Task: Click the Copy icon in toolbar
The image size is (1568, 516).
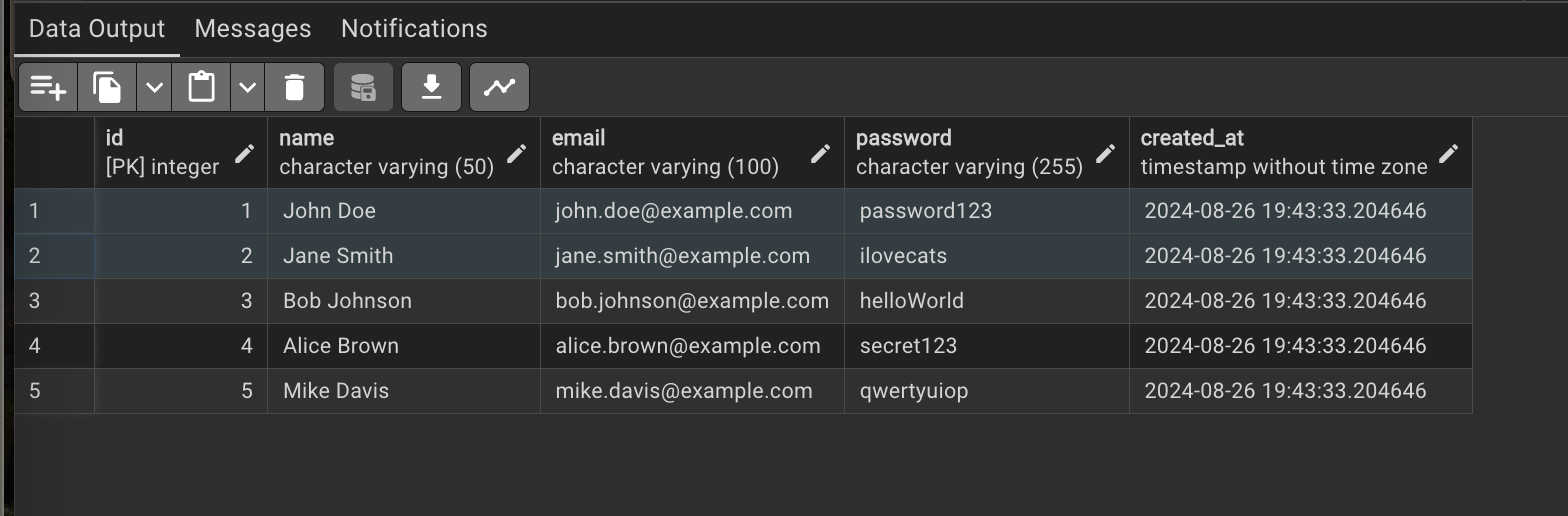Action: click(107, 87)
